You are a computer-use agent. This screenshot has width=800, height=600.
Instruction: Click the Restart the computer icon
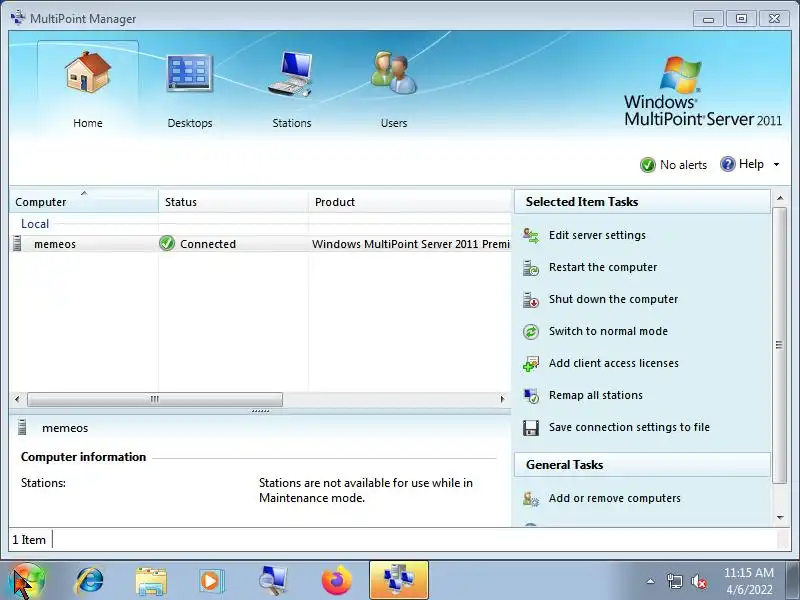531,267
